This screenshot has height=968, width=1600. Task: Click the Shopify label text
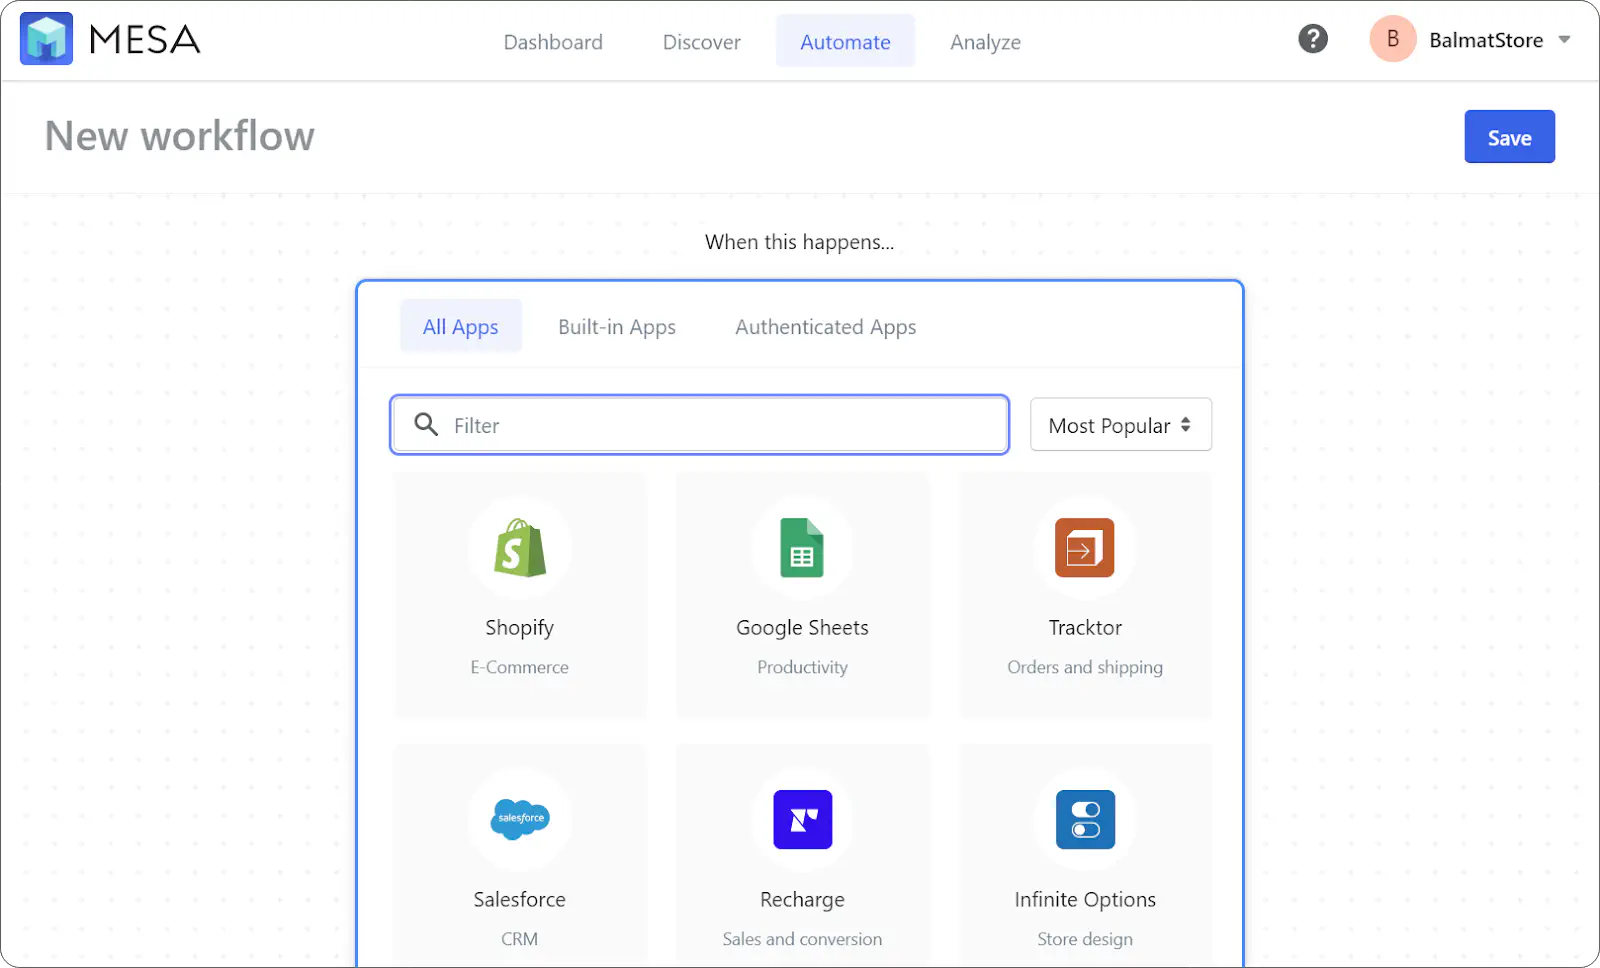520,628
